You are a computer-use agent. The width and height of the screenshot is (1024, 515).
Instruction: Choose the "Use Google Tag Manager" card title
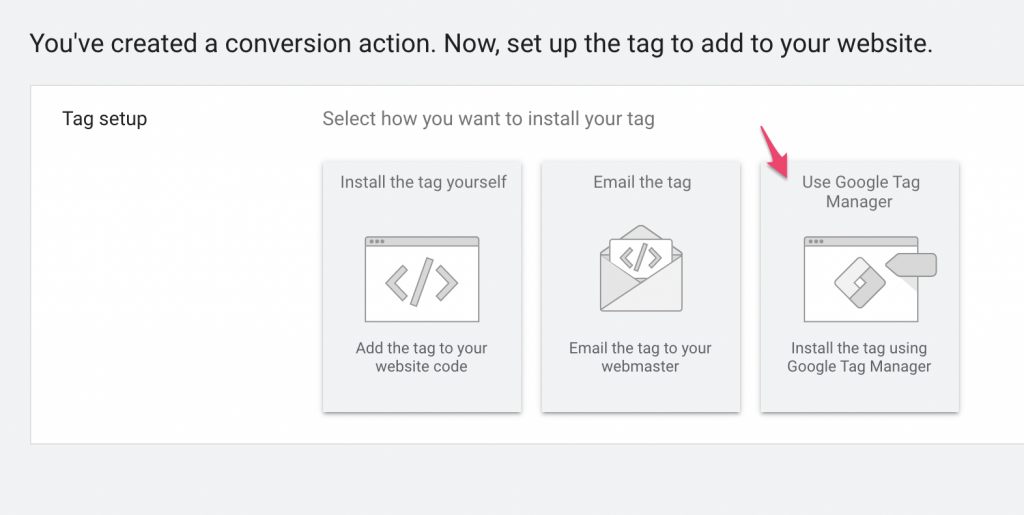[860, 191]
